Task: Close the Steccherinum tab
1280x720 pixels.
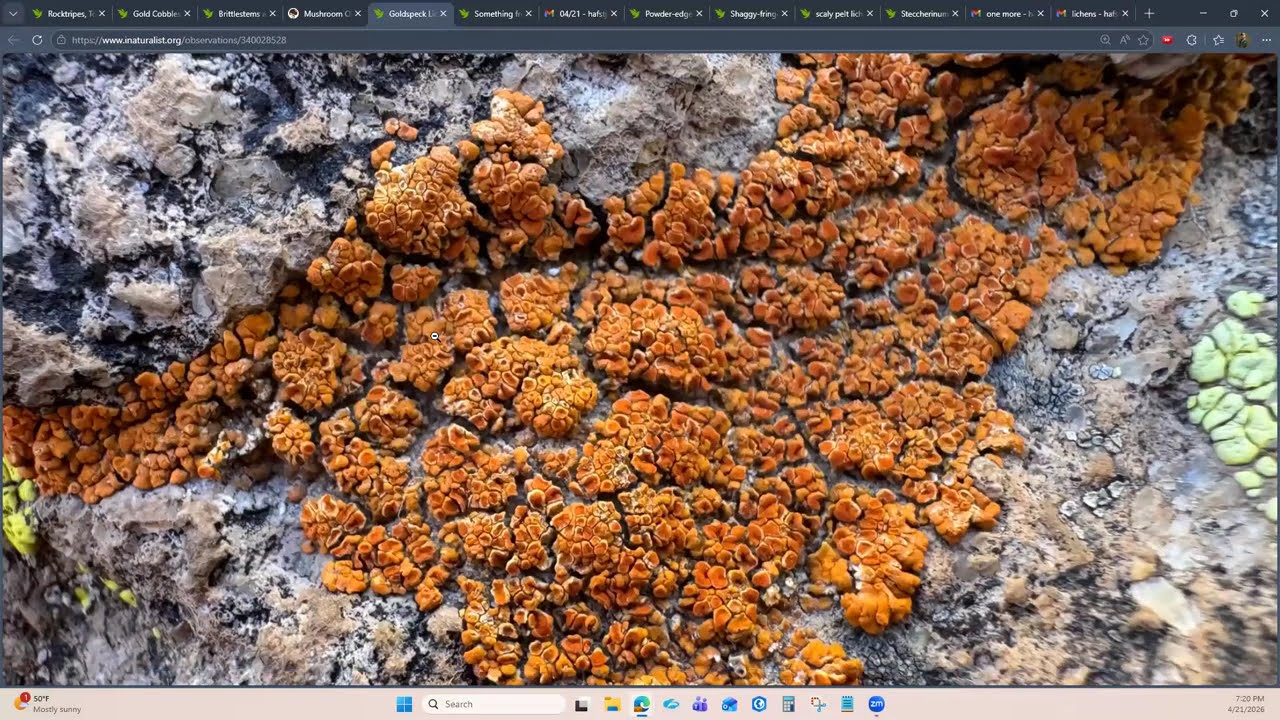Action: pyautogui.click(x=955, y=14)
